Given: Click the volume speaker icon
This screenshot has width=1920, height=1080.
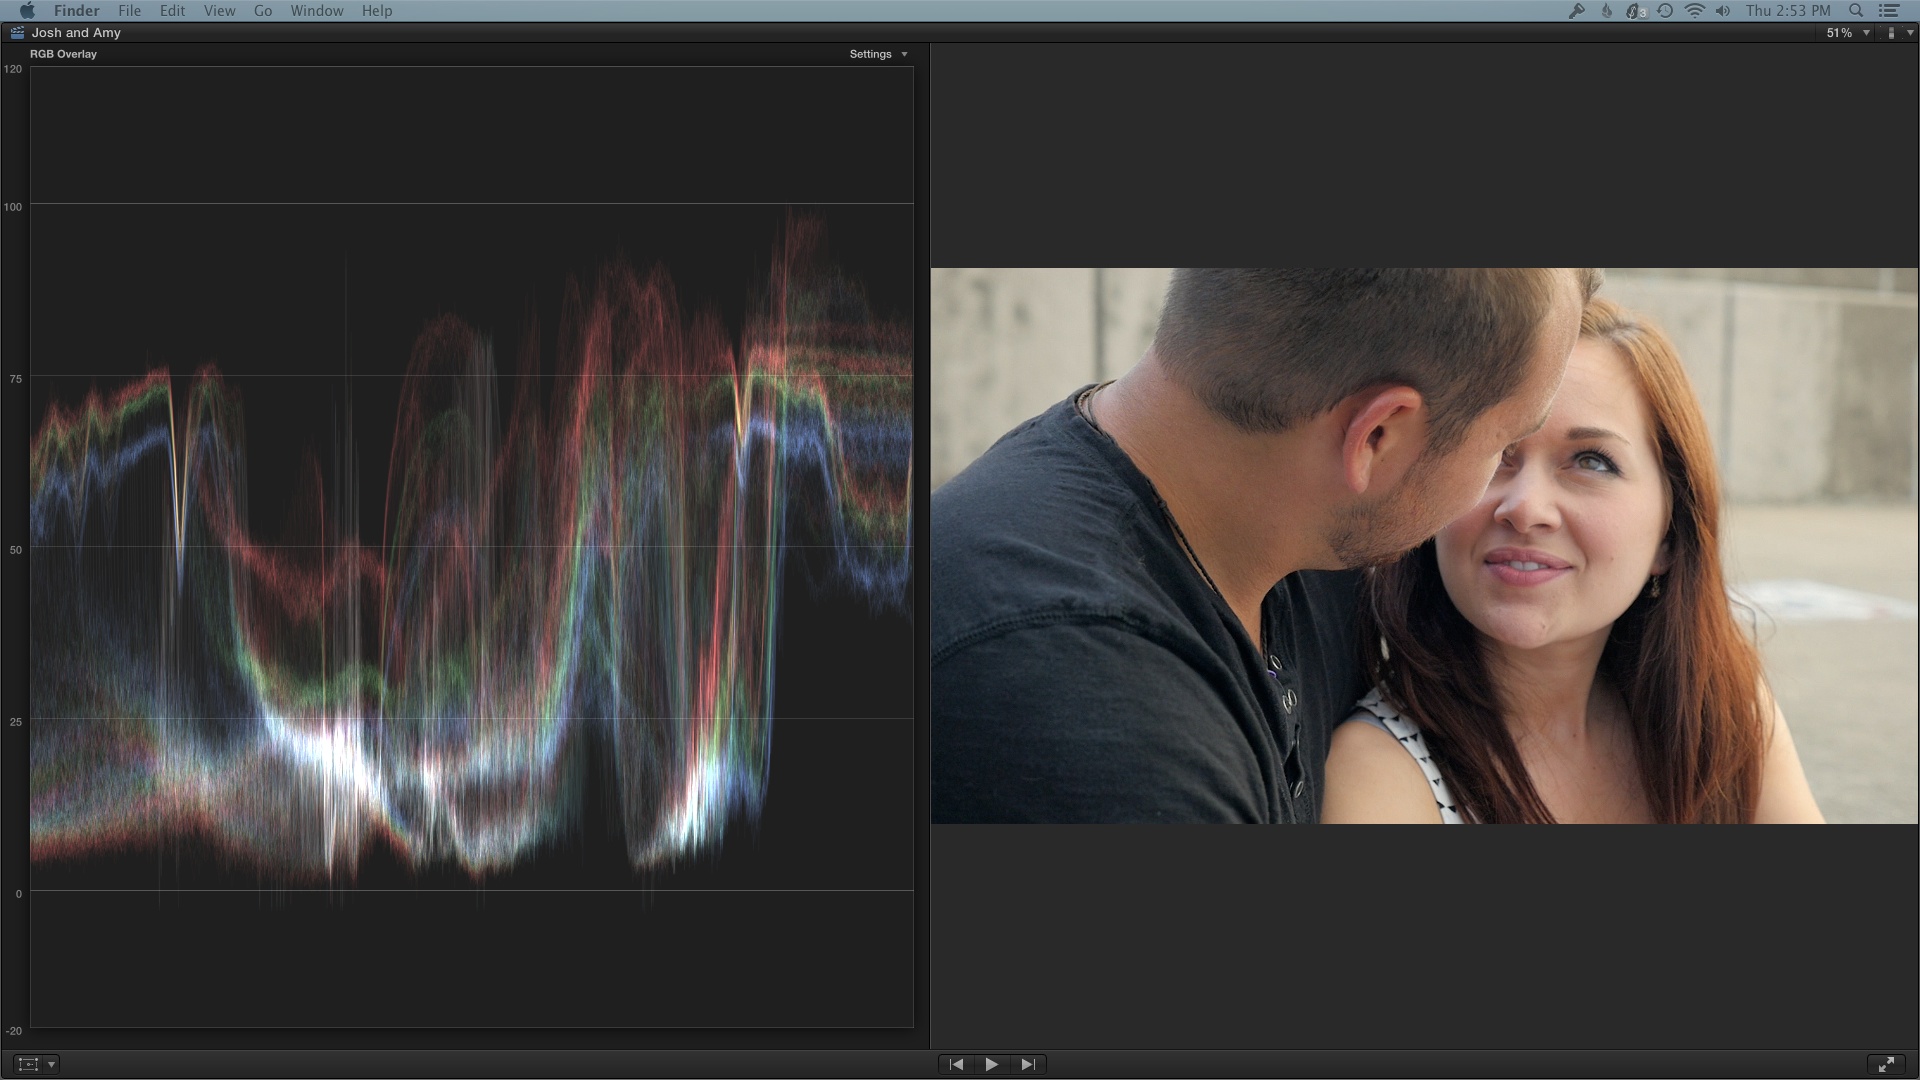Looking at the screenshot, I should 1722,11.
